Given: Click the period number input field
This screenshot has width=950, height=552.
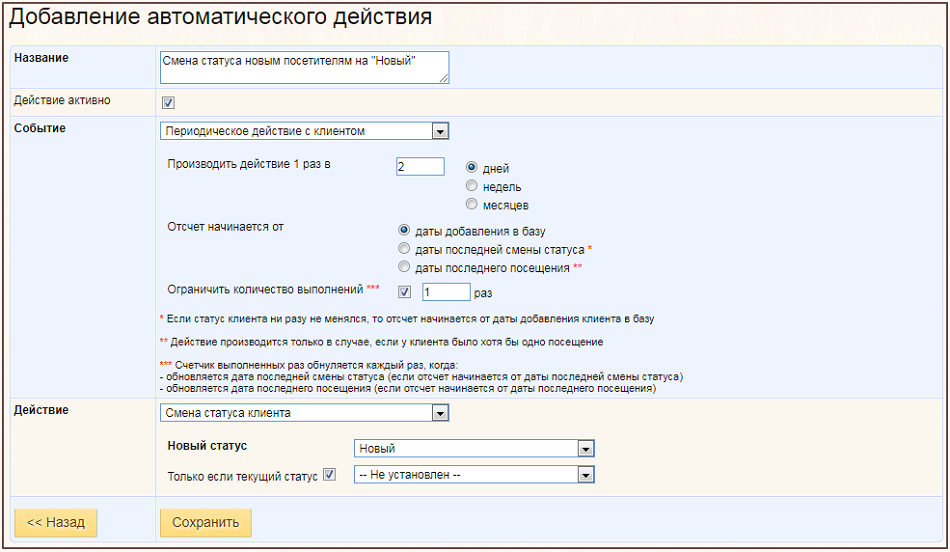Looking at the screenshot, I should (420, 167).
